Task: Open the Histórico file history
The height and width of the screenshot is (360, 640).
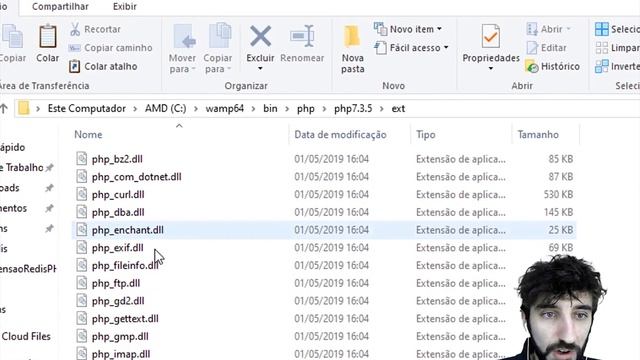Action: pos(553,66)
